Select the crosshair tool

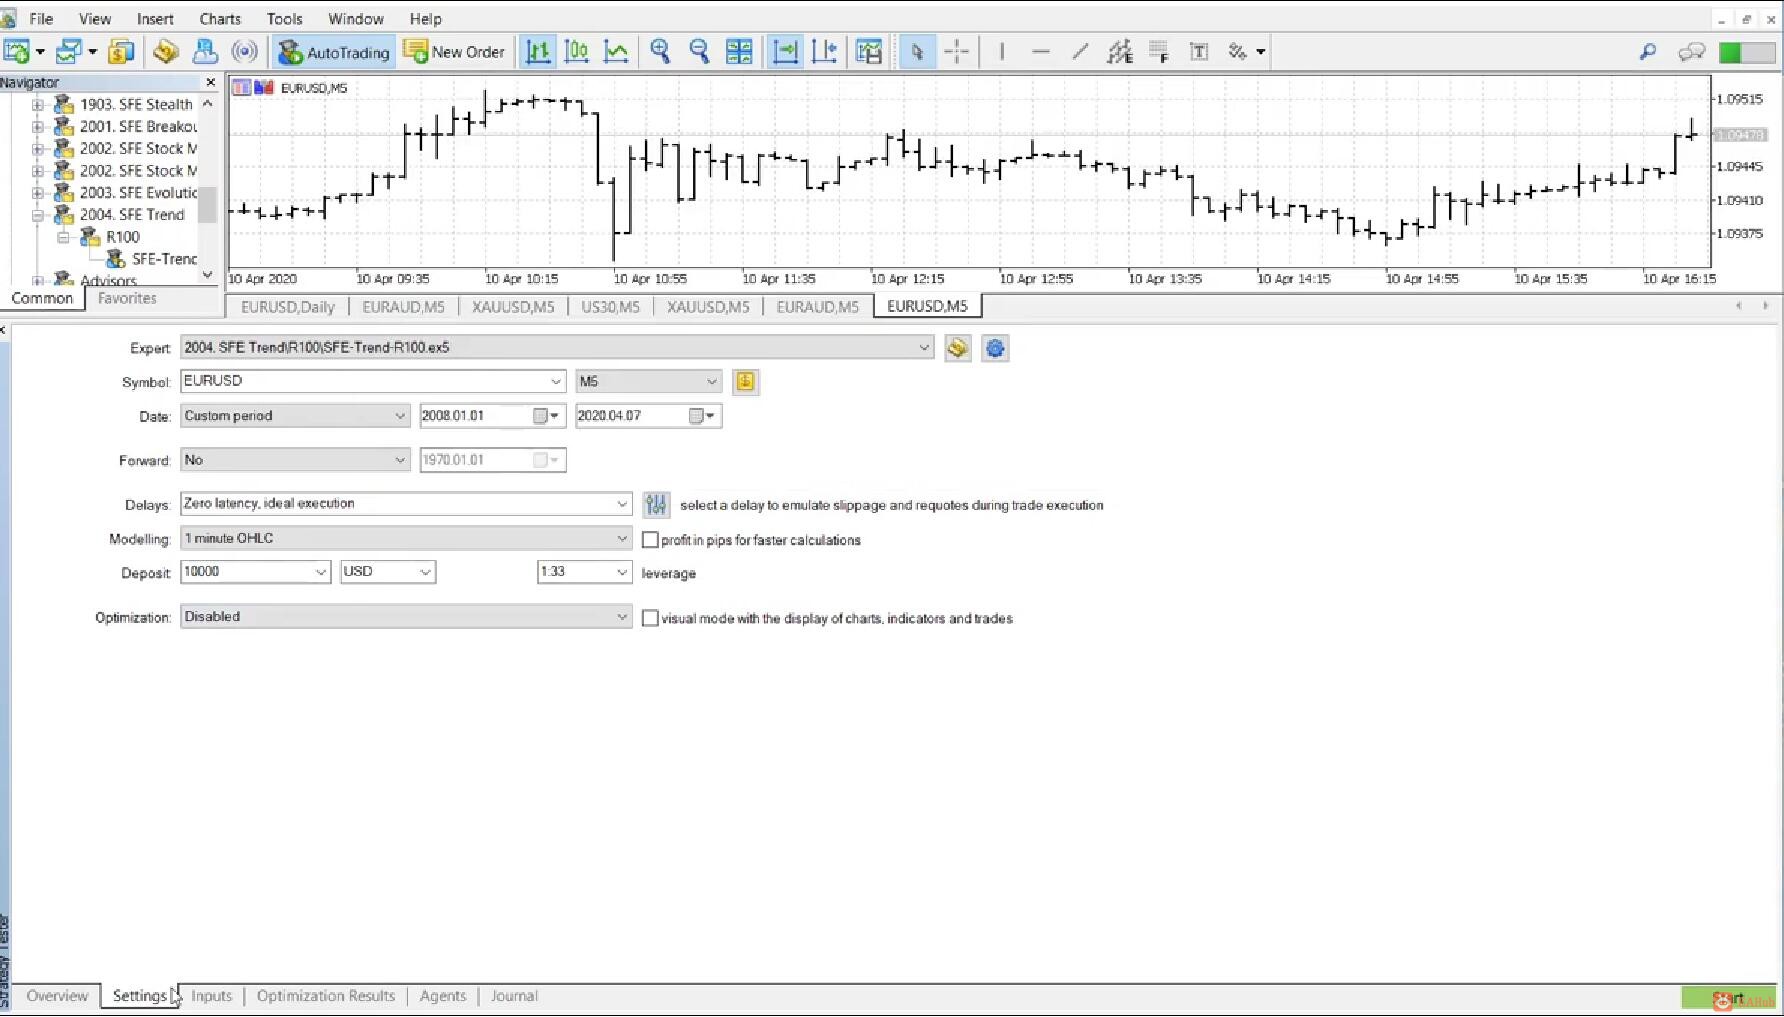click(956, 52)
